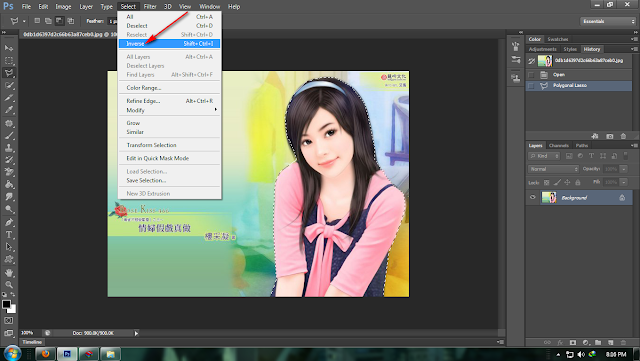
Task: Toggle Background layer visibility eye
Action: (532, 198)
